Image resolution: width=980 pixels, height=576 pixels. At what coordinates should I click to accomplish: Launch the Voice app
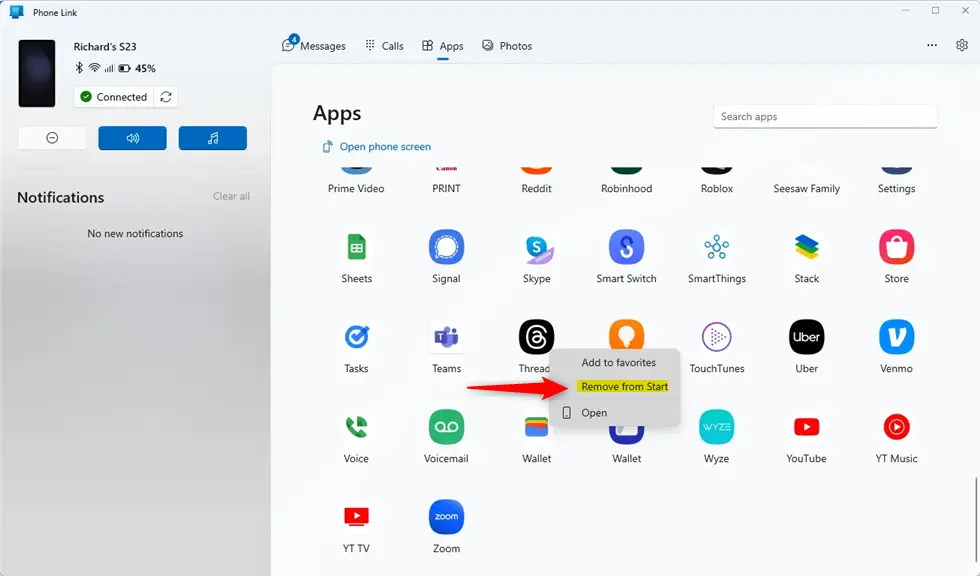click(356, 427)
